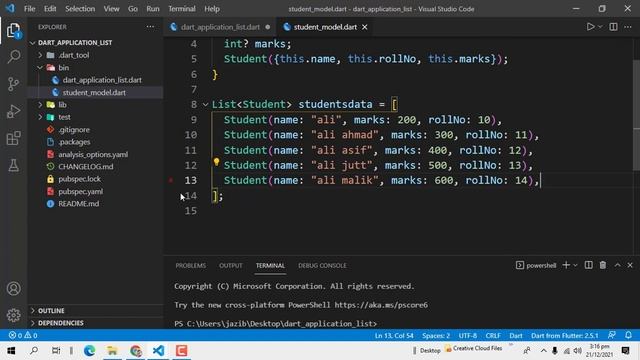The image size is (640, 360).
Task: Open the Selection menu
Action: [x=80, y=9]
